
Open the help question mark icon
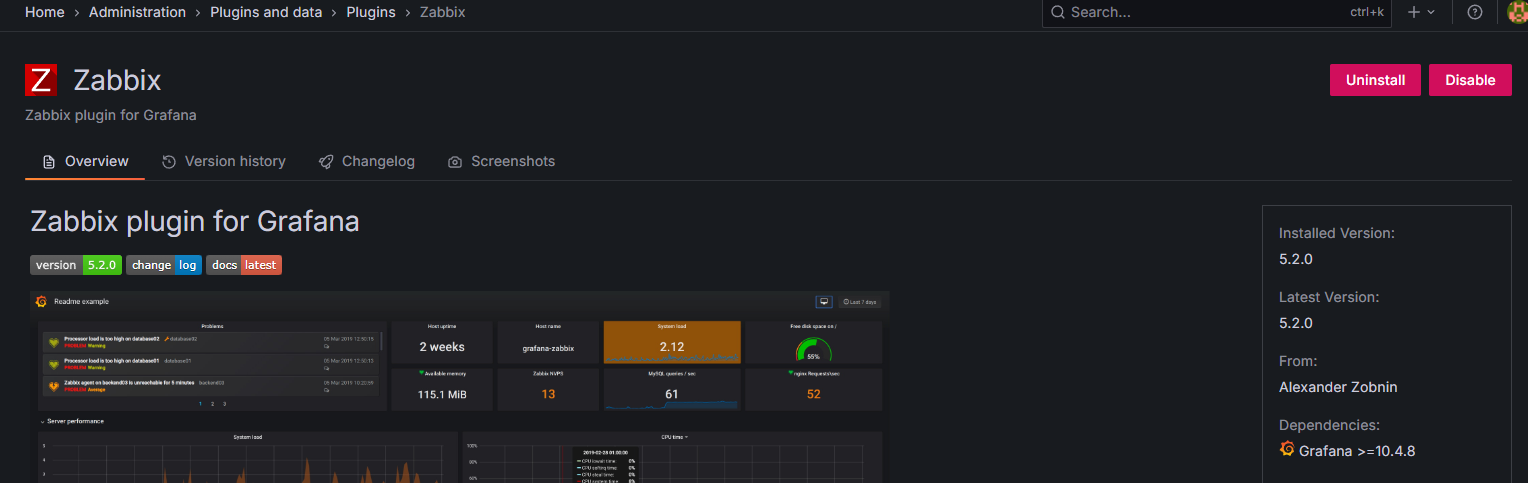(1474, 12)
